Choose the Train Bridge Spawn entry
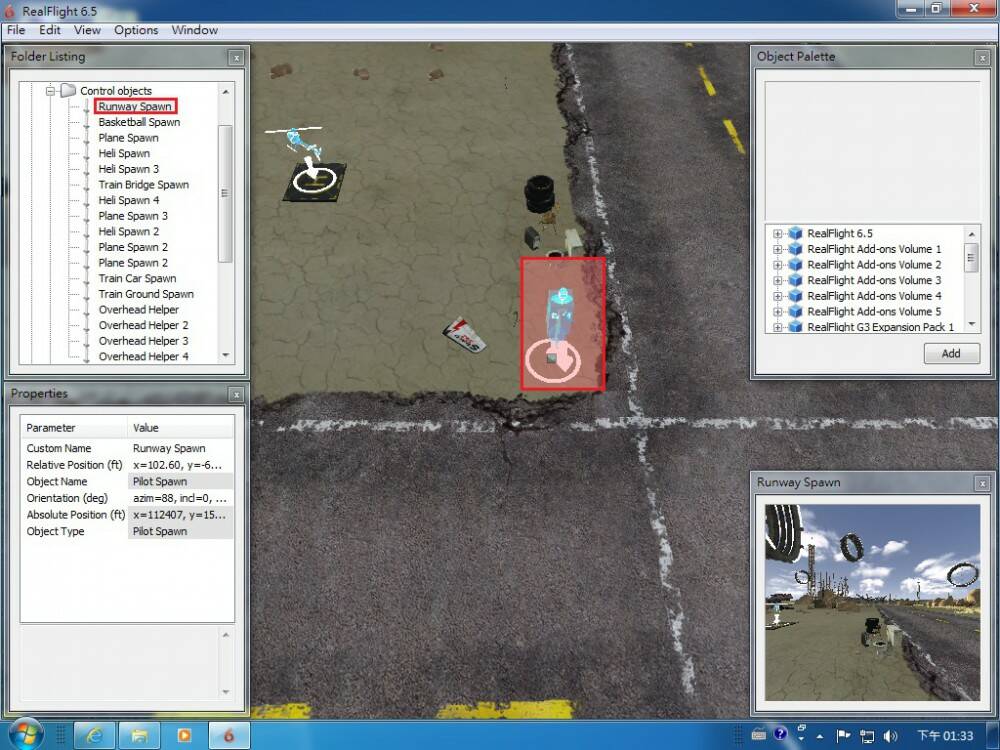Image resolution: width=1000 pixels, height=750 pixels. 143,185
